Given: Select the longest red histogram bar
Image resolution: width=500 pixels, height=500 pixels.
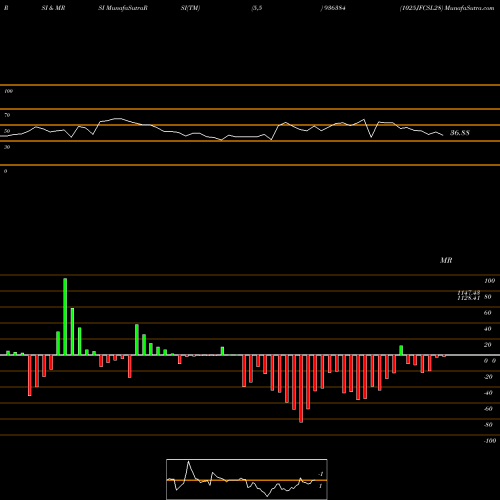Looking at the screenshot, I should (301, 389).
